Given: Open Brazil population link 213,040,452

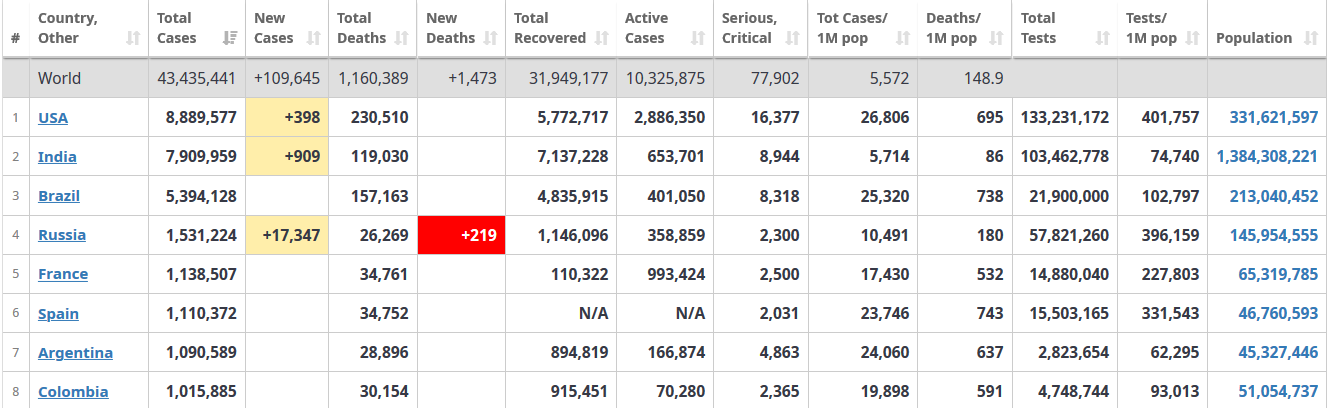Looking at the screenshot, I should pyautogui.click(x=1274, y=195).
